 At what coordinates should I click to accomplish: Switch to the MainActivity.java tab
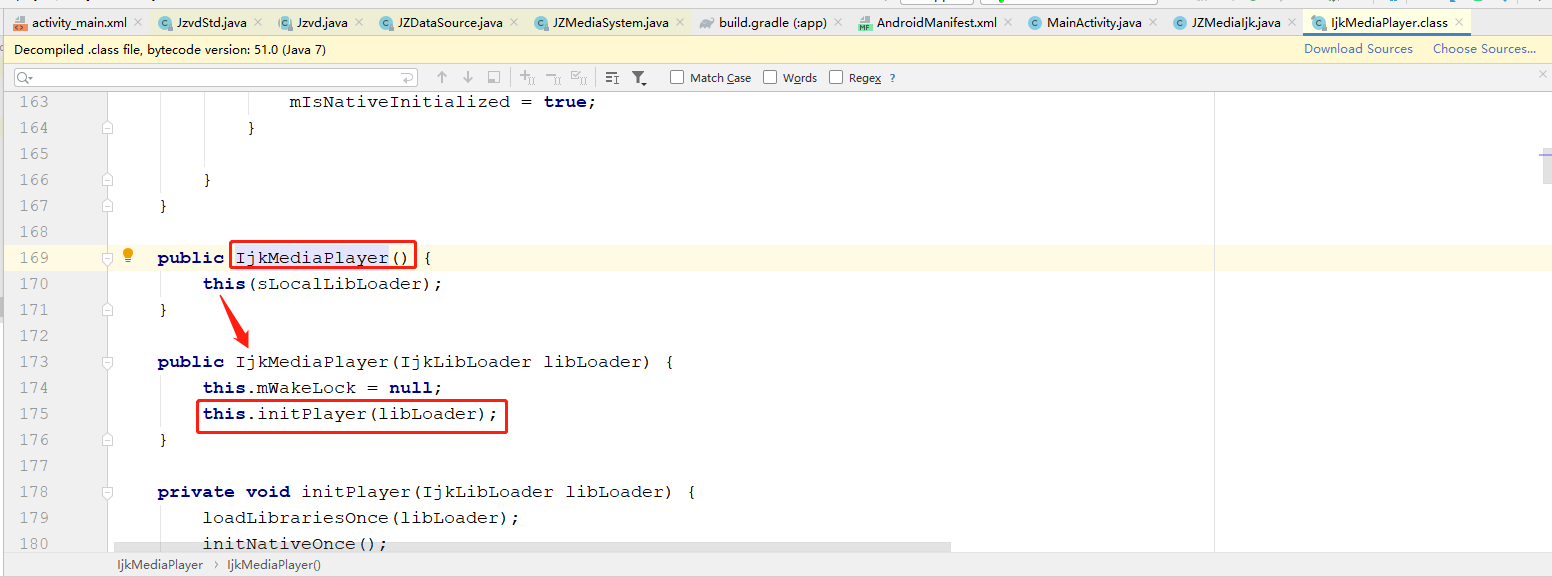tap(1094, 22)
